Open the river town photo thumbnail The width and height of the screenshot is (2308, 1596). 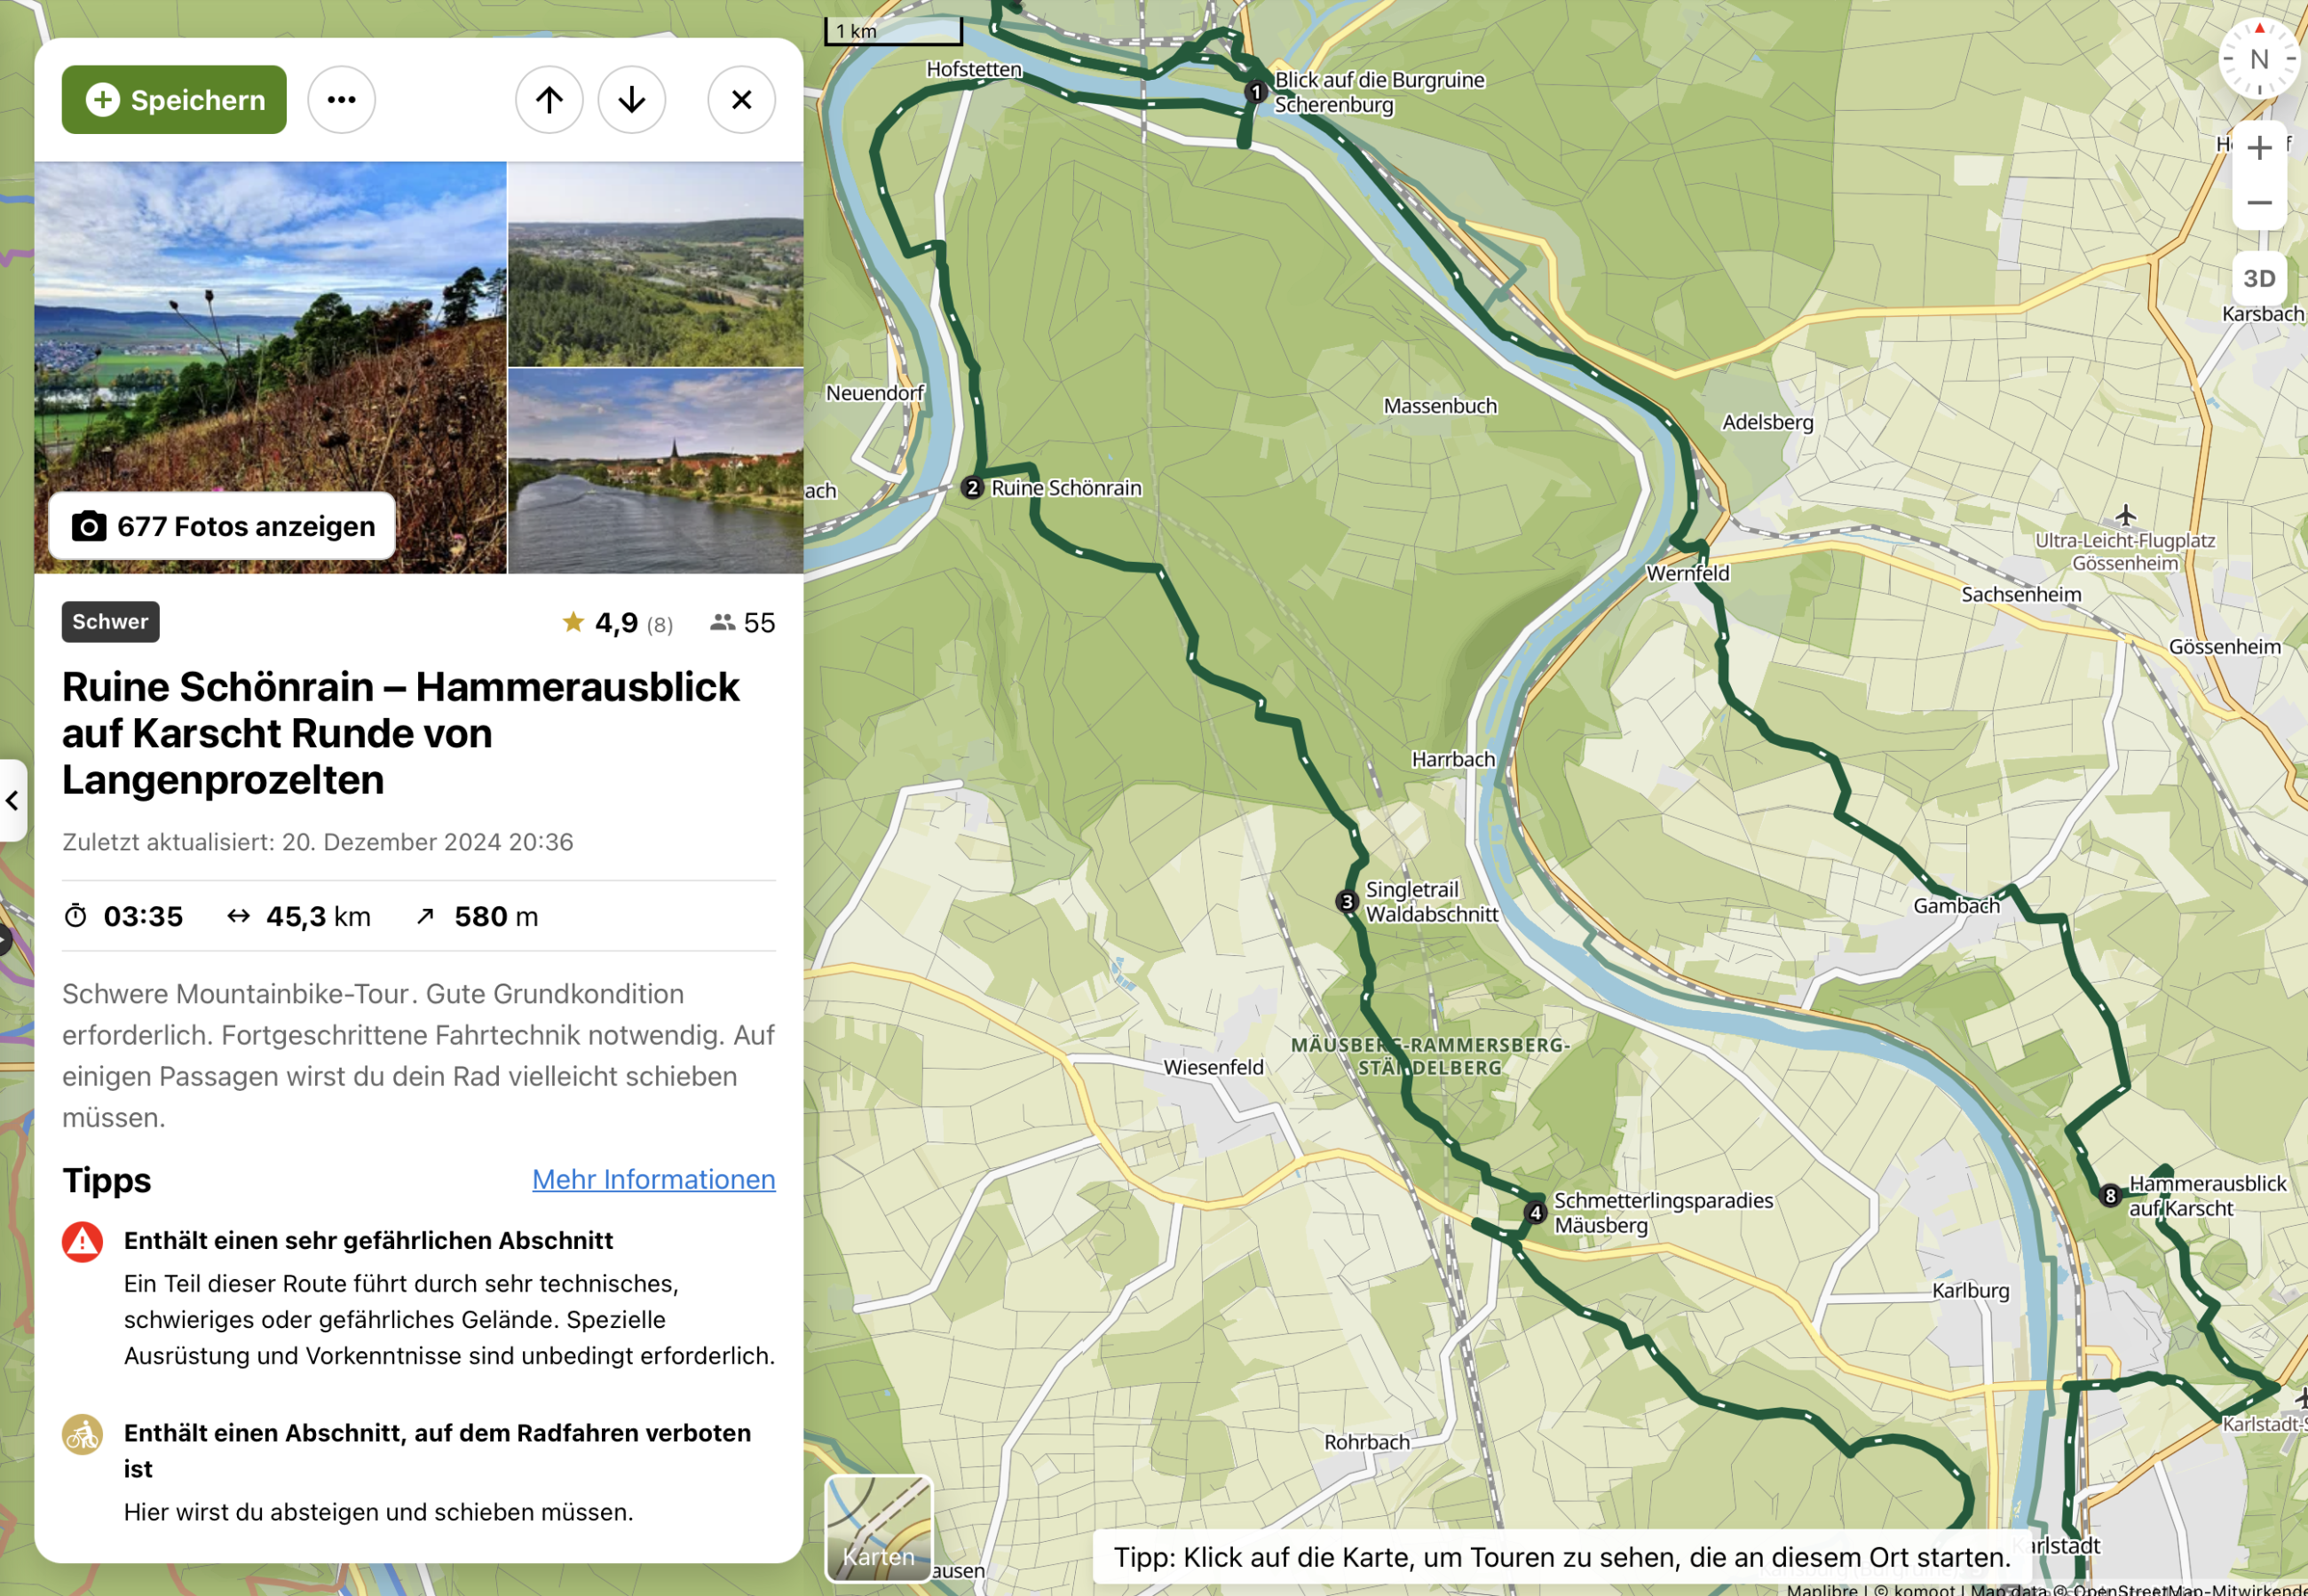click(x=655, y=471)
